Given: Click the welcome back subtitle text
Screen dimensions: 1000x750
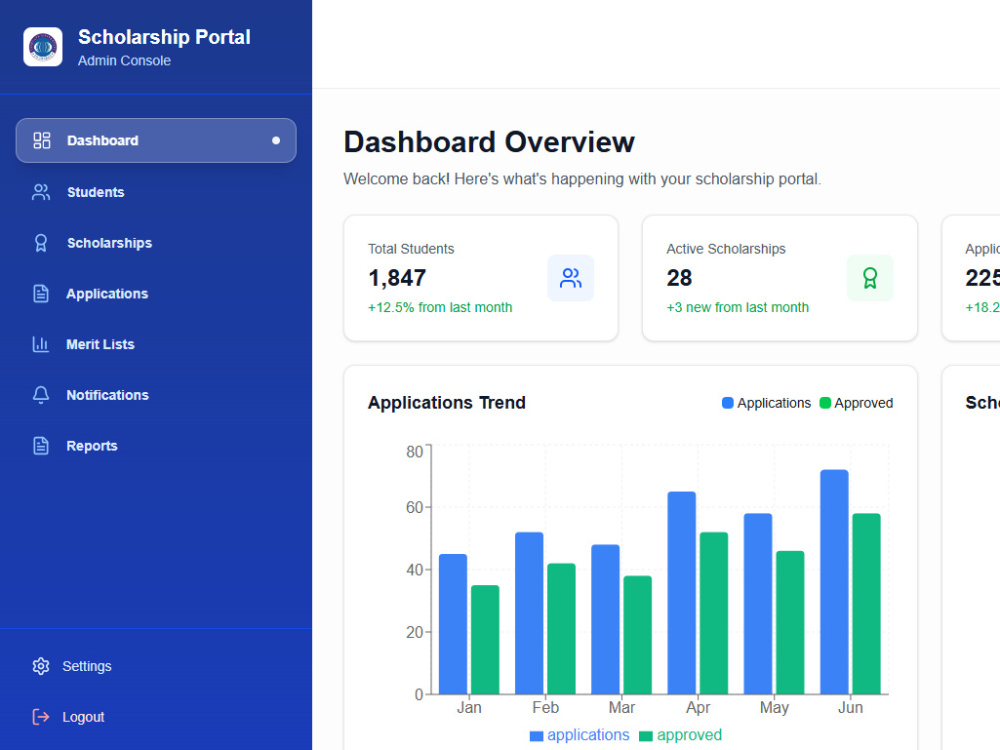Looking at the screenshot, I should click(x=582, y=179).
